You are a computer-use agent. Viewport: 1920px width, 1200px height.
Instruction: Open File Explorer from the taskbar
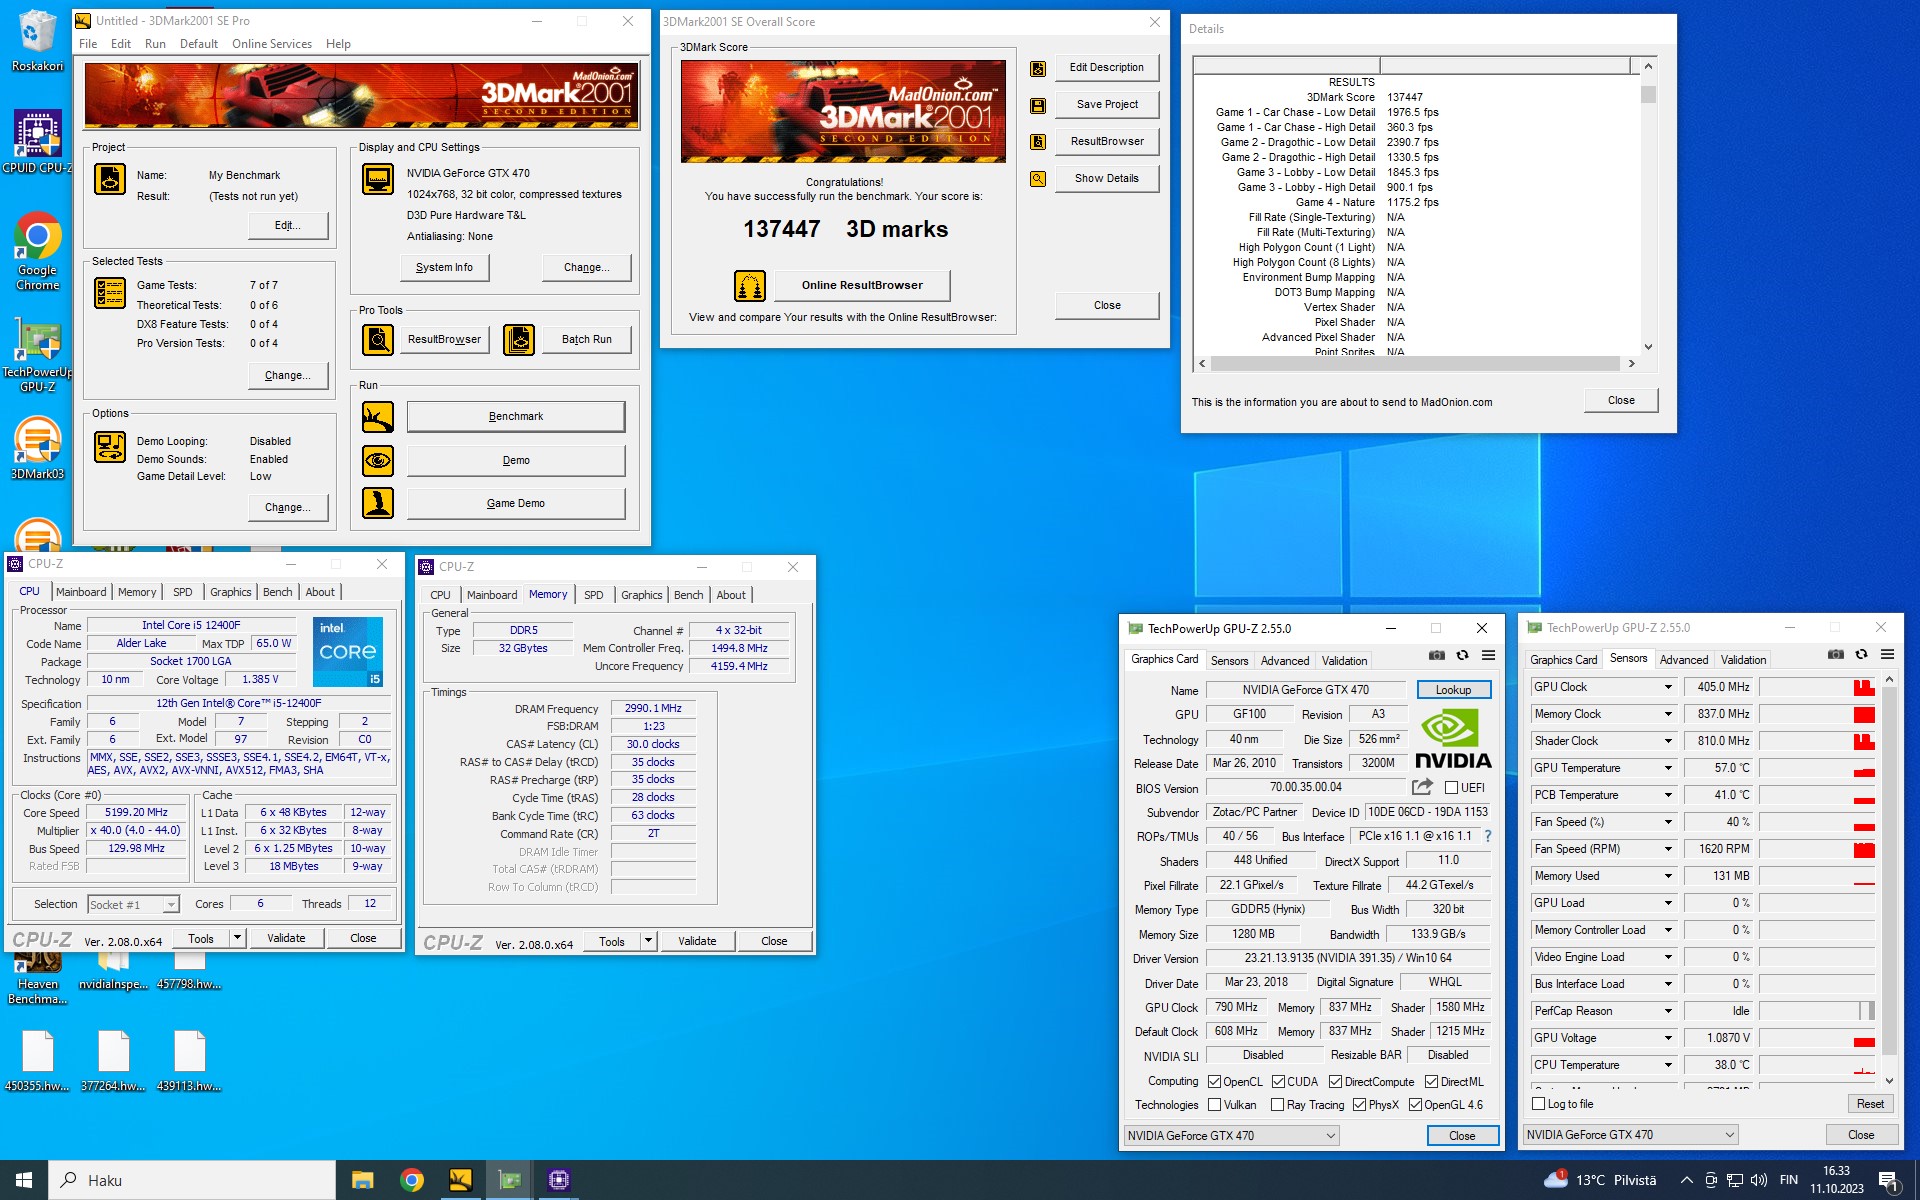(x=362, y=1180)
